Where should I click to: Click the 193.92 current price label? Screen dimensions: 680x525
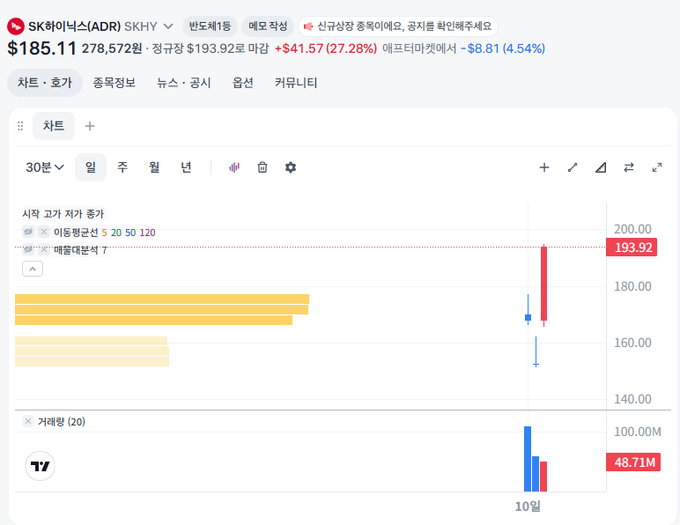click(631, 248)
